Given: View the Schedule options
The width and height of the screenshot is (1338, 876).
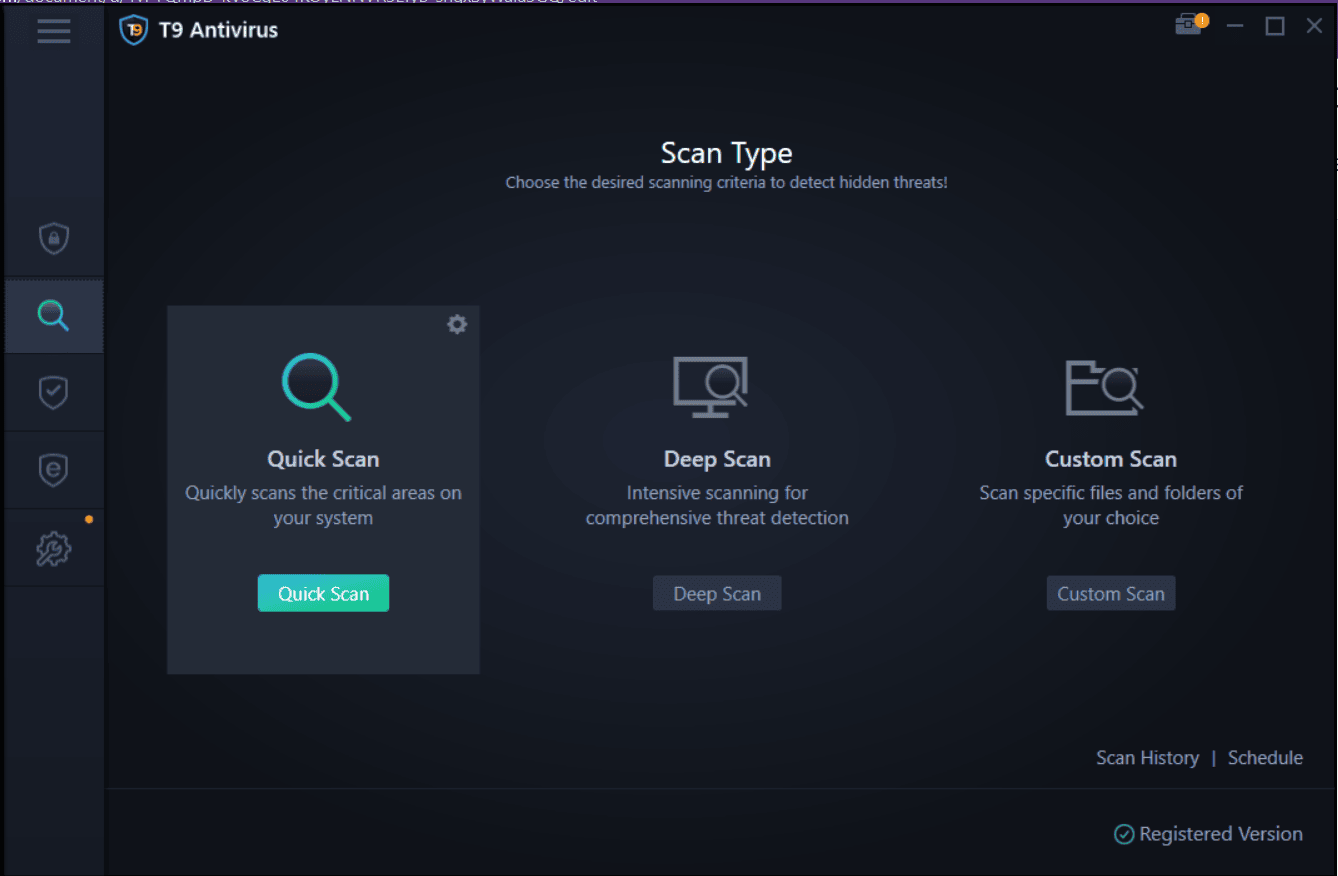Looking at the screenshot, I should (x=1265, y=757).
